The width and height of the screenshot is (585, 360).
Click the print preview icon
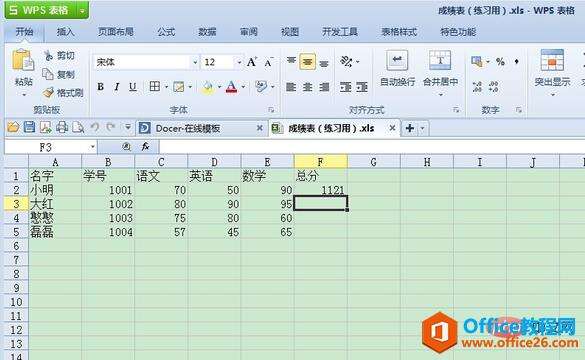pos(78,128)
